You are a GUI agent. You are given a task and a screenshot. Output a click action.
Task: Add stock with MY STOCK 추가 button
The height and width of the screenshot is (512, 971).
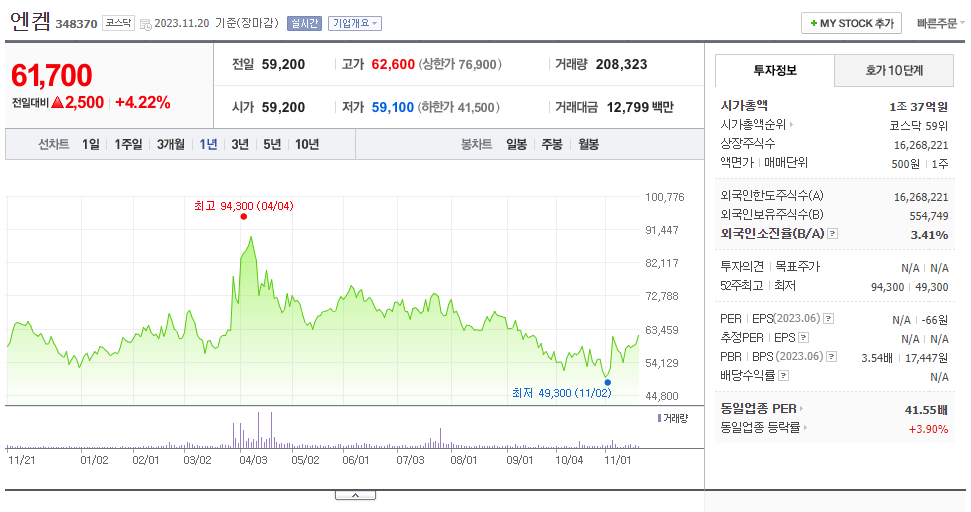(851, 24)
